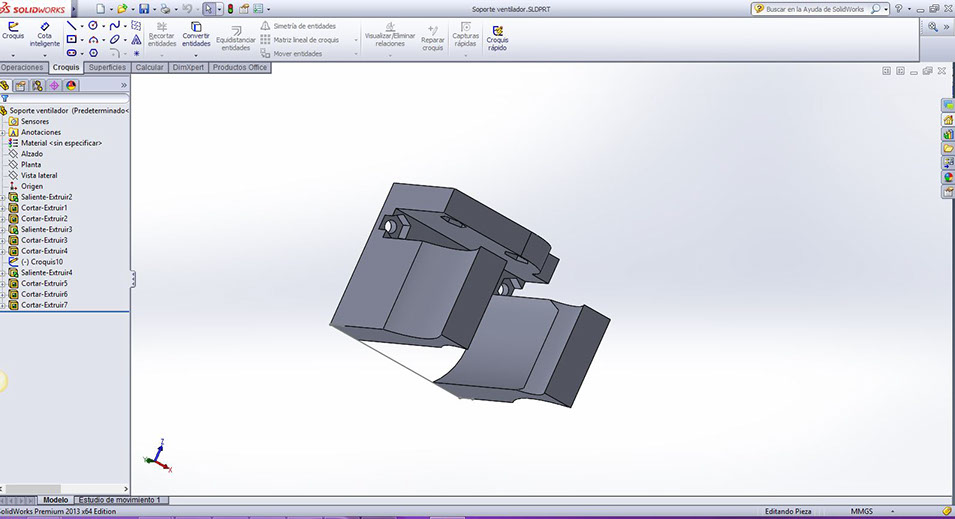
Task: Open the ConfigurationManager panel tab
Action: [38, 85]
